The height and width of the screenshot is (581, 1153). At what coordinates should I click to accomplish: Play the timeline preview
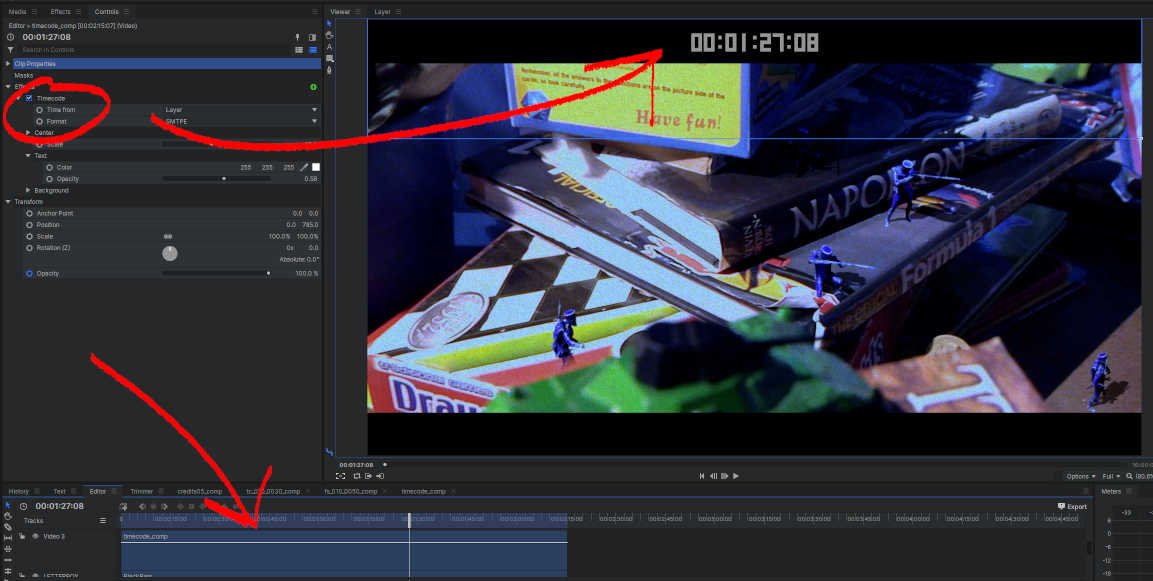[736, 476]
